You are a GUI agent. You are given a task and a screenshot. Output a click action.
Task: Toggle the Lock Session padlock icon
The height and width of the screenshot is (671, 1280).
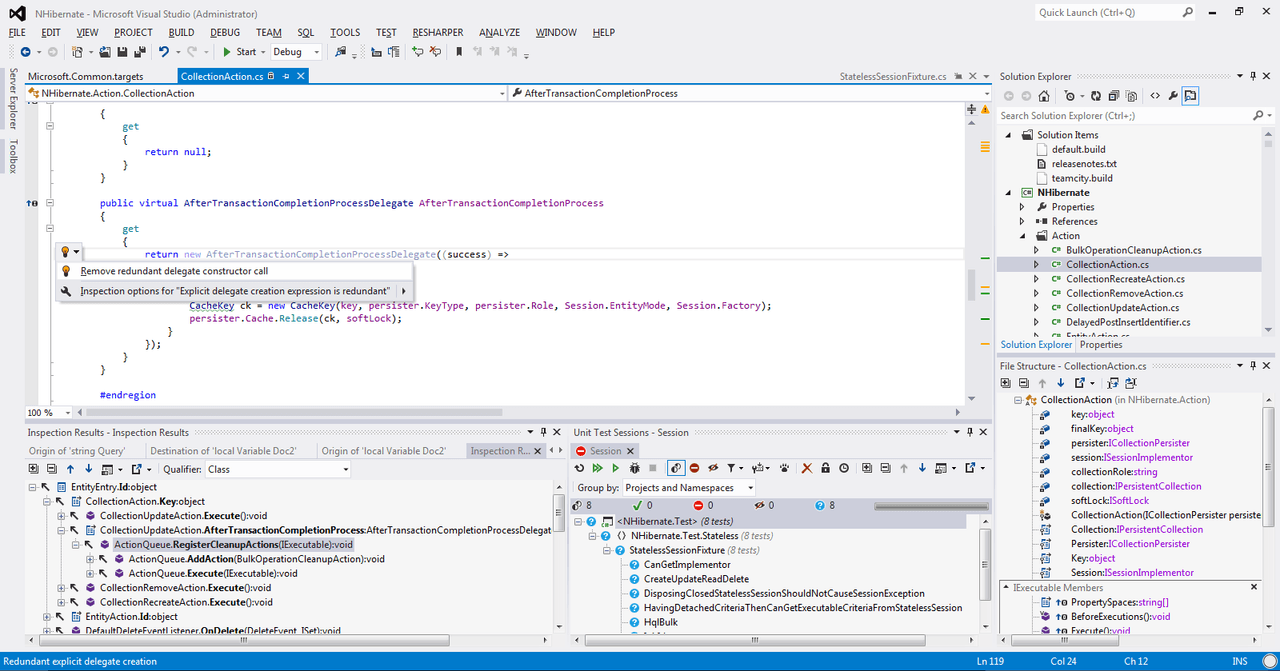coord(825,468)
